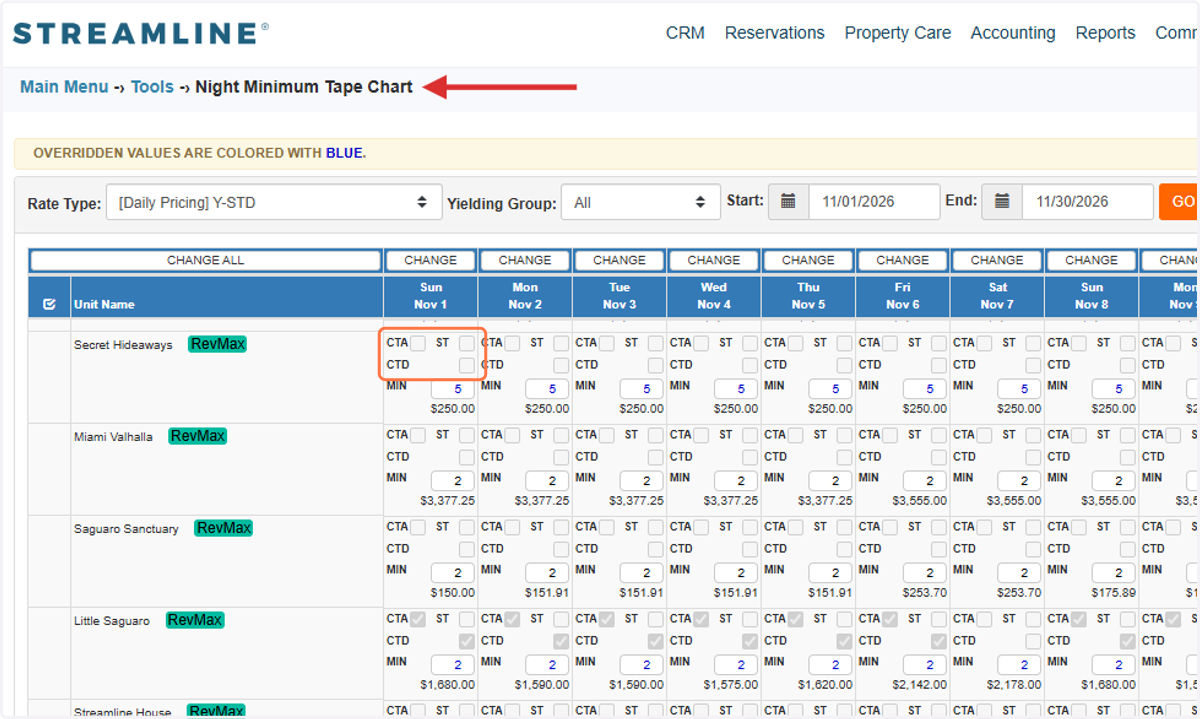
Task: Check CTD for Saguaro Sanctuary on Nov 4
Action: [x=750, y=549]
